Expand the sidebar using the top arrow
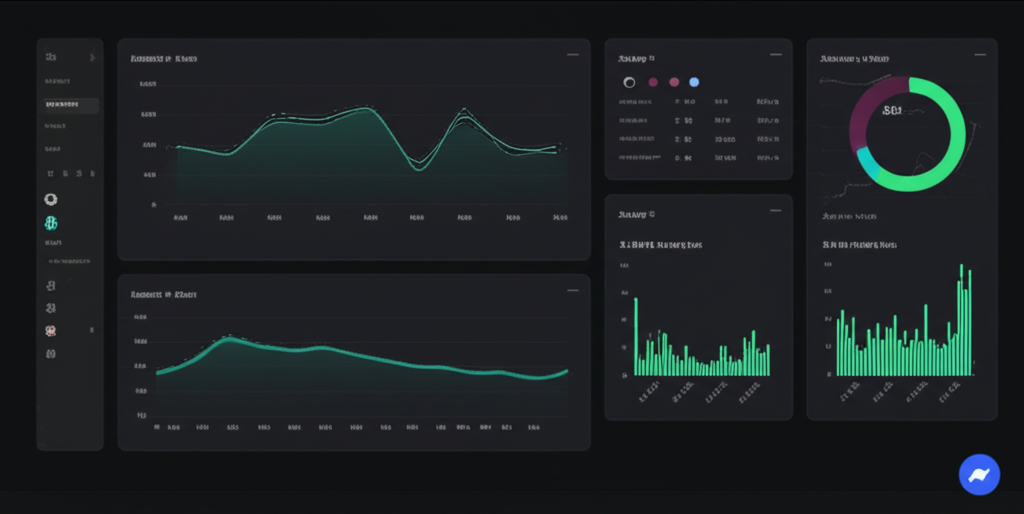Image resolution: width=1024 pixels, height=514 pixels. [x=92, y=58]
